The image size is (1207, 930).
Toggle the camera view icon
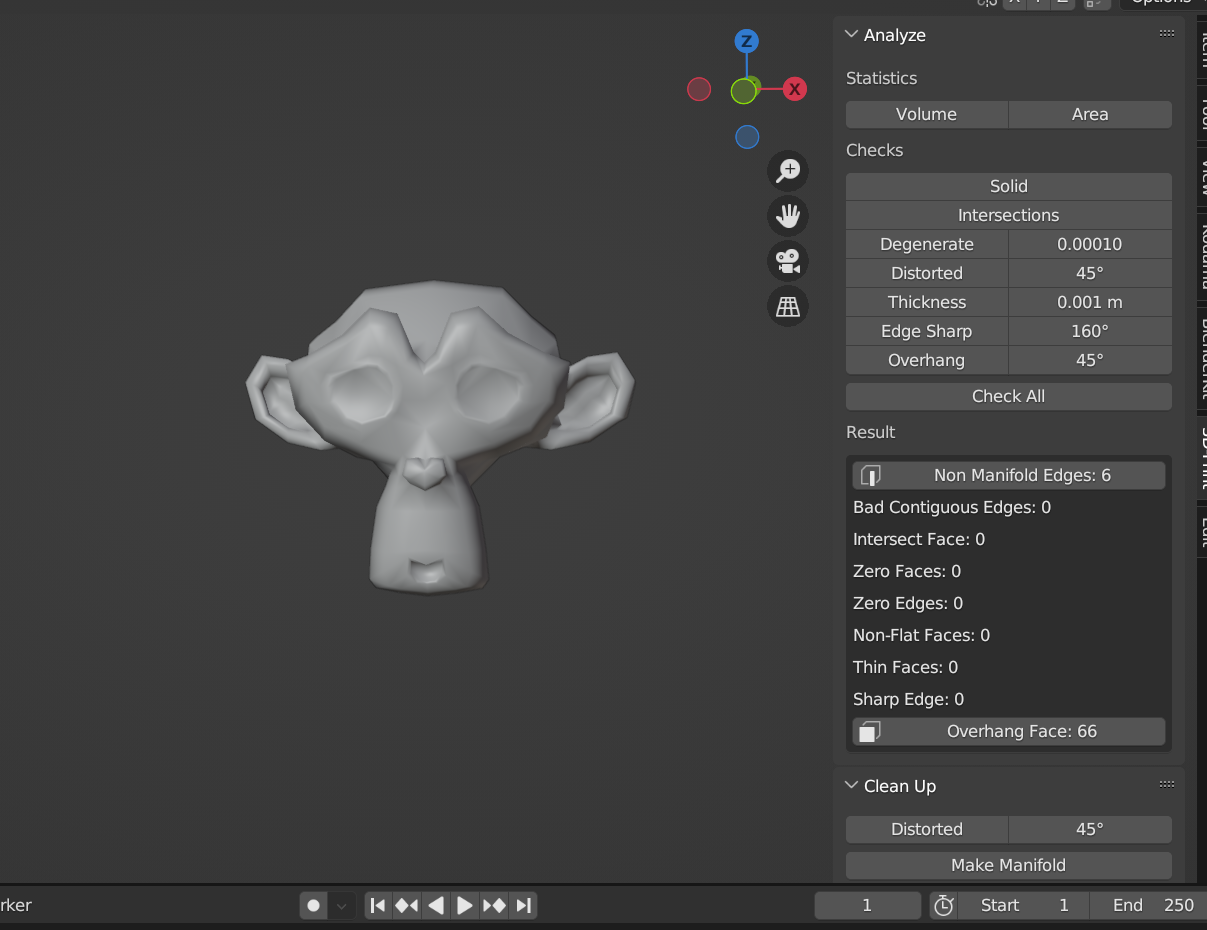788,261
